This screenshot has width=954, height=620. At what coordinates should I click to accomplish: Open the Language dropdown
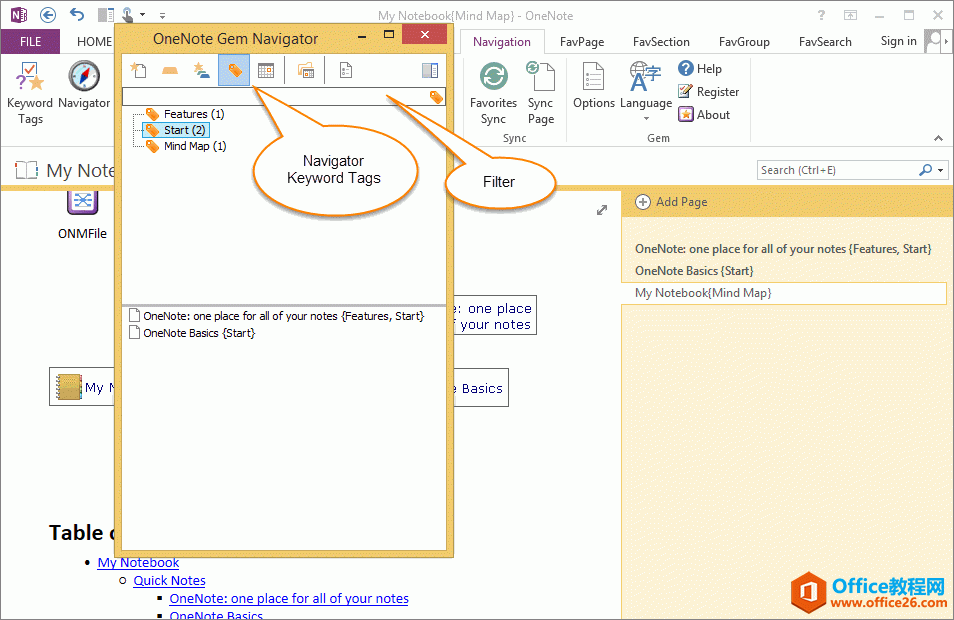(x=646, y=92)
